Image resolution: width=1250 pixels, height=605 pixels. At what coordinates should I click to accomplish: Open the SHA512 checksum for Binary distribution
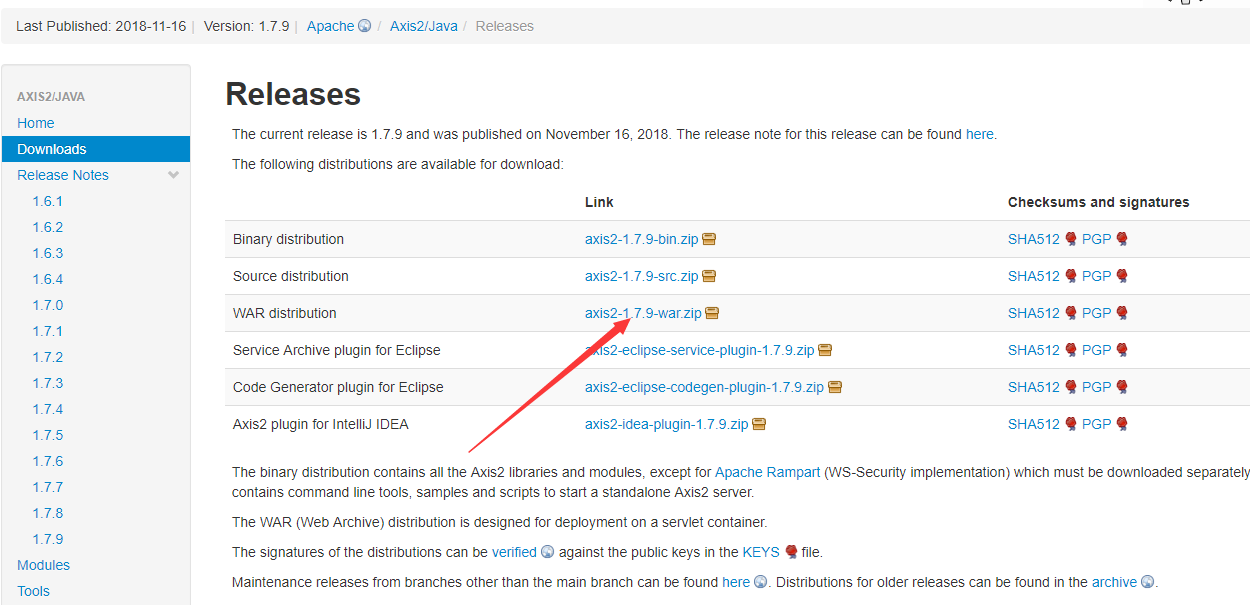(x=1034, y=239)
